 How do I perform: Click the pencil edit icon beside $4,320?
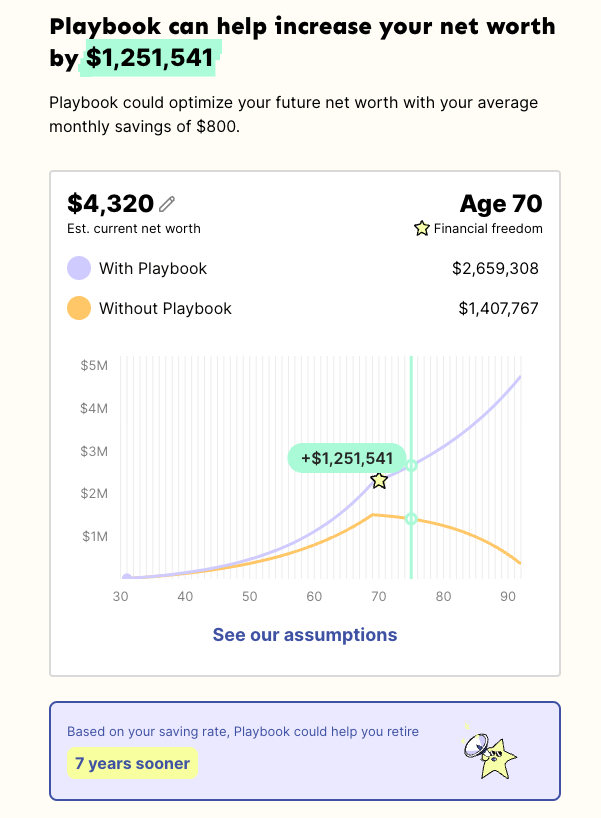pos(167,204)
